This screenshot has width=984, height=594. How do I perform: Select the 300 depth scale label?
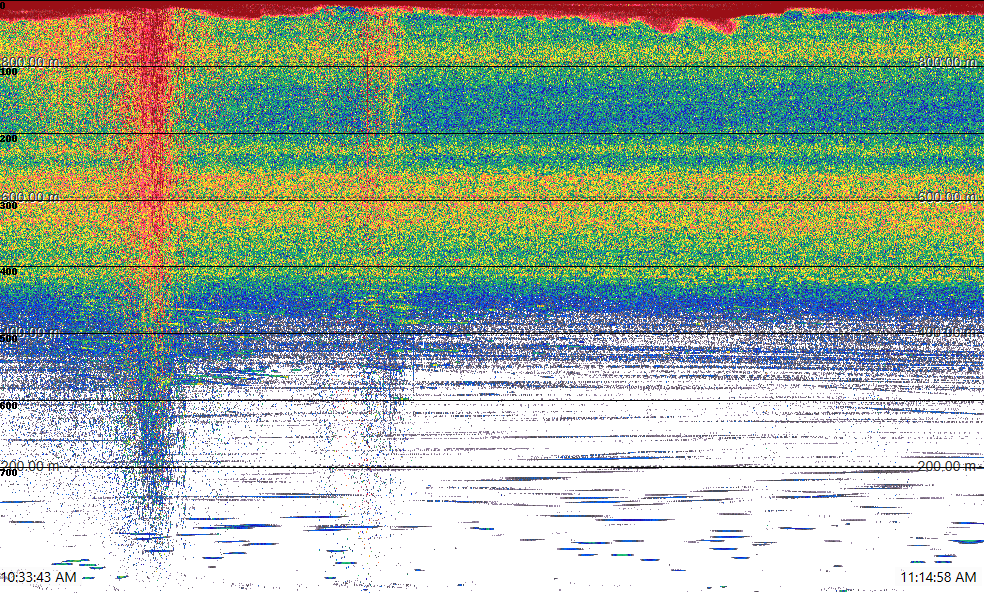(9, 206)
